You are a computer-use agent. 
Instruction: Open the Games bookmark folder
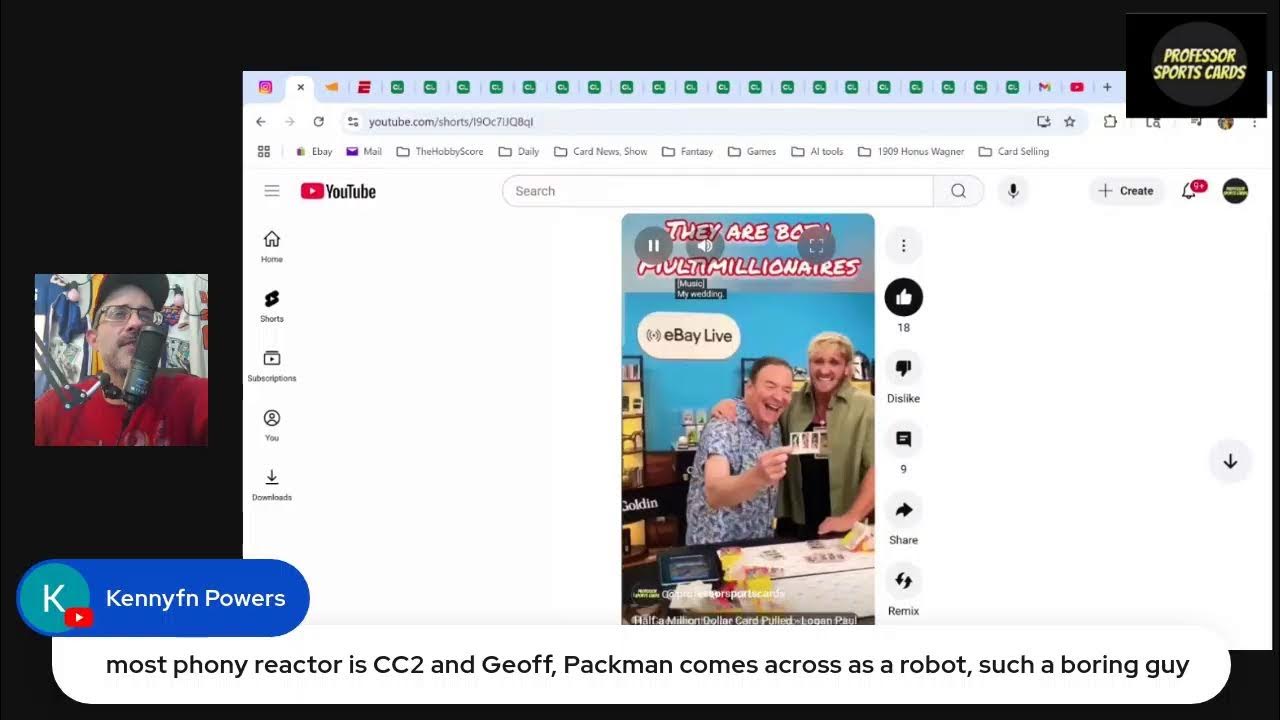pos(752,152)
